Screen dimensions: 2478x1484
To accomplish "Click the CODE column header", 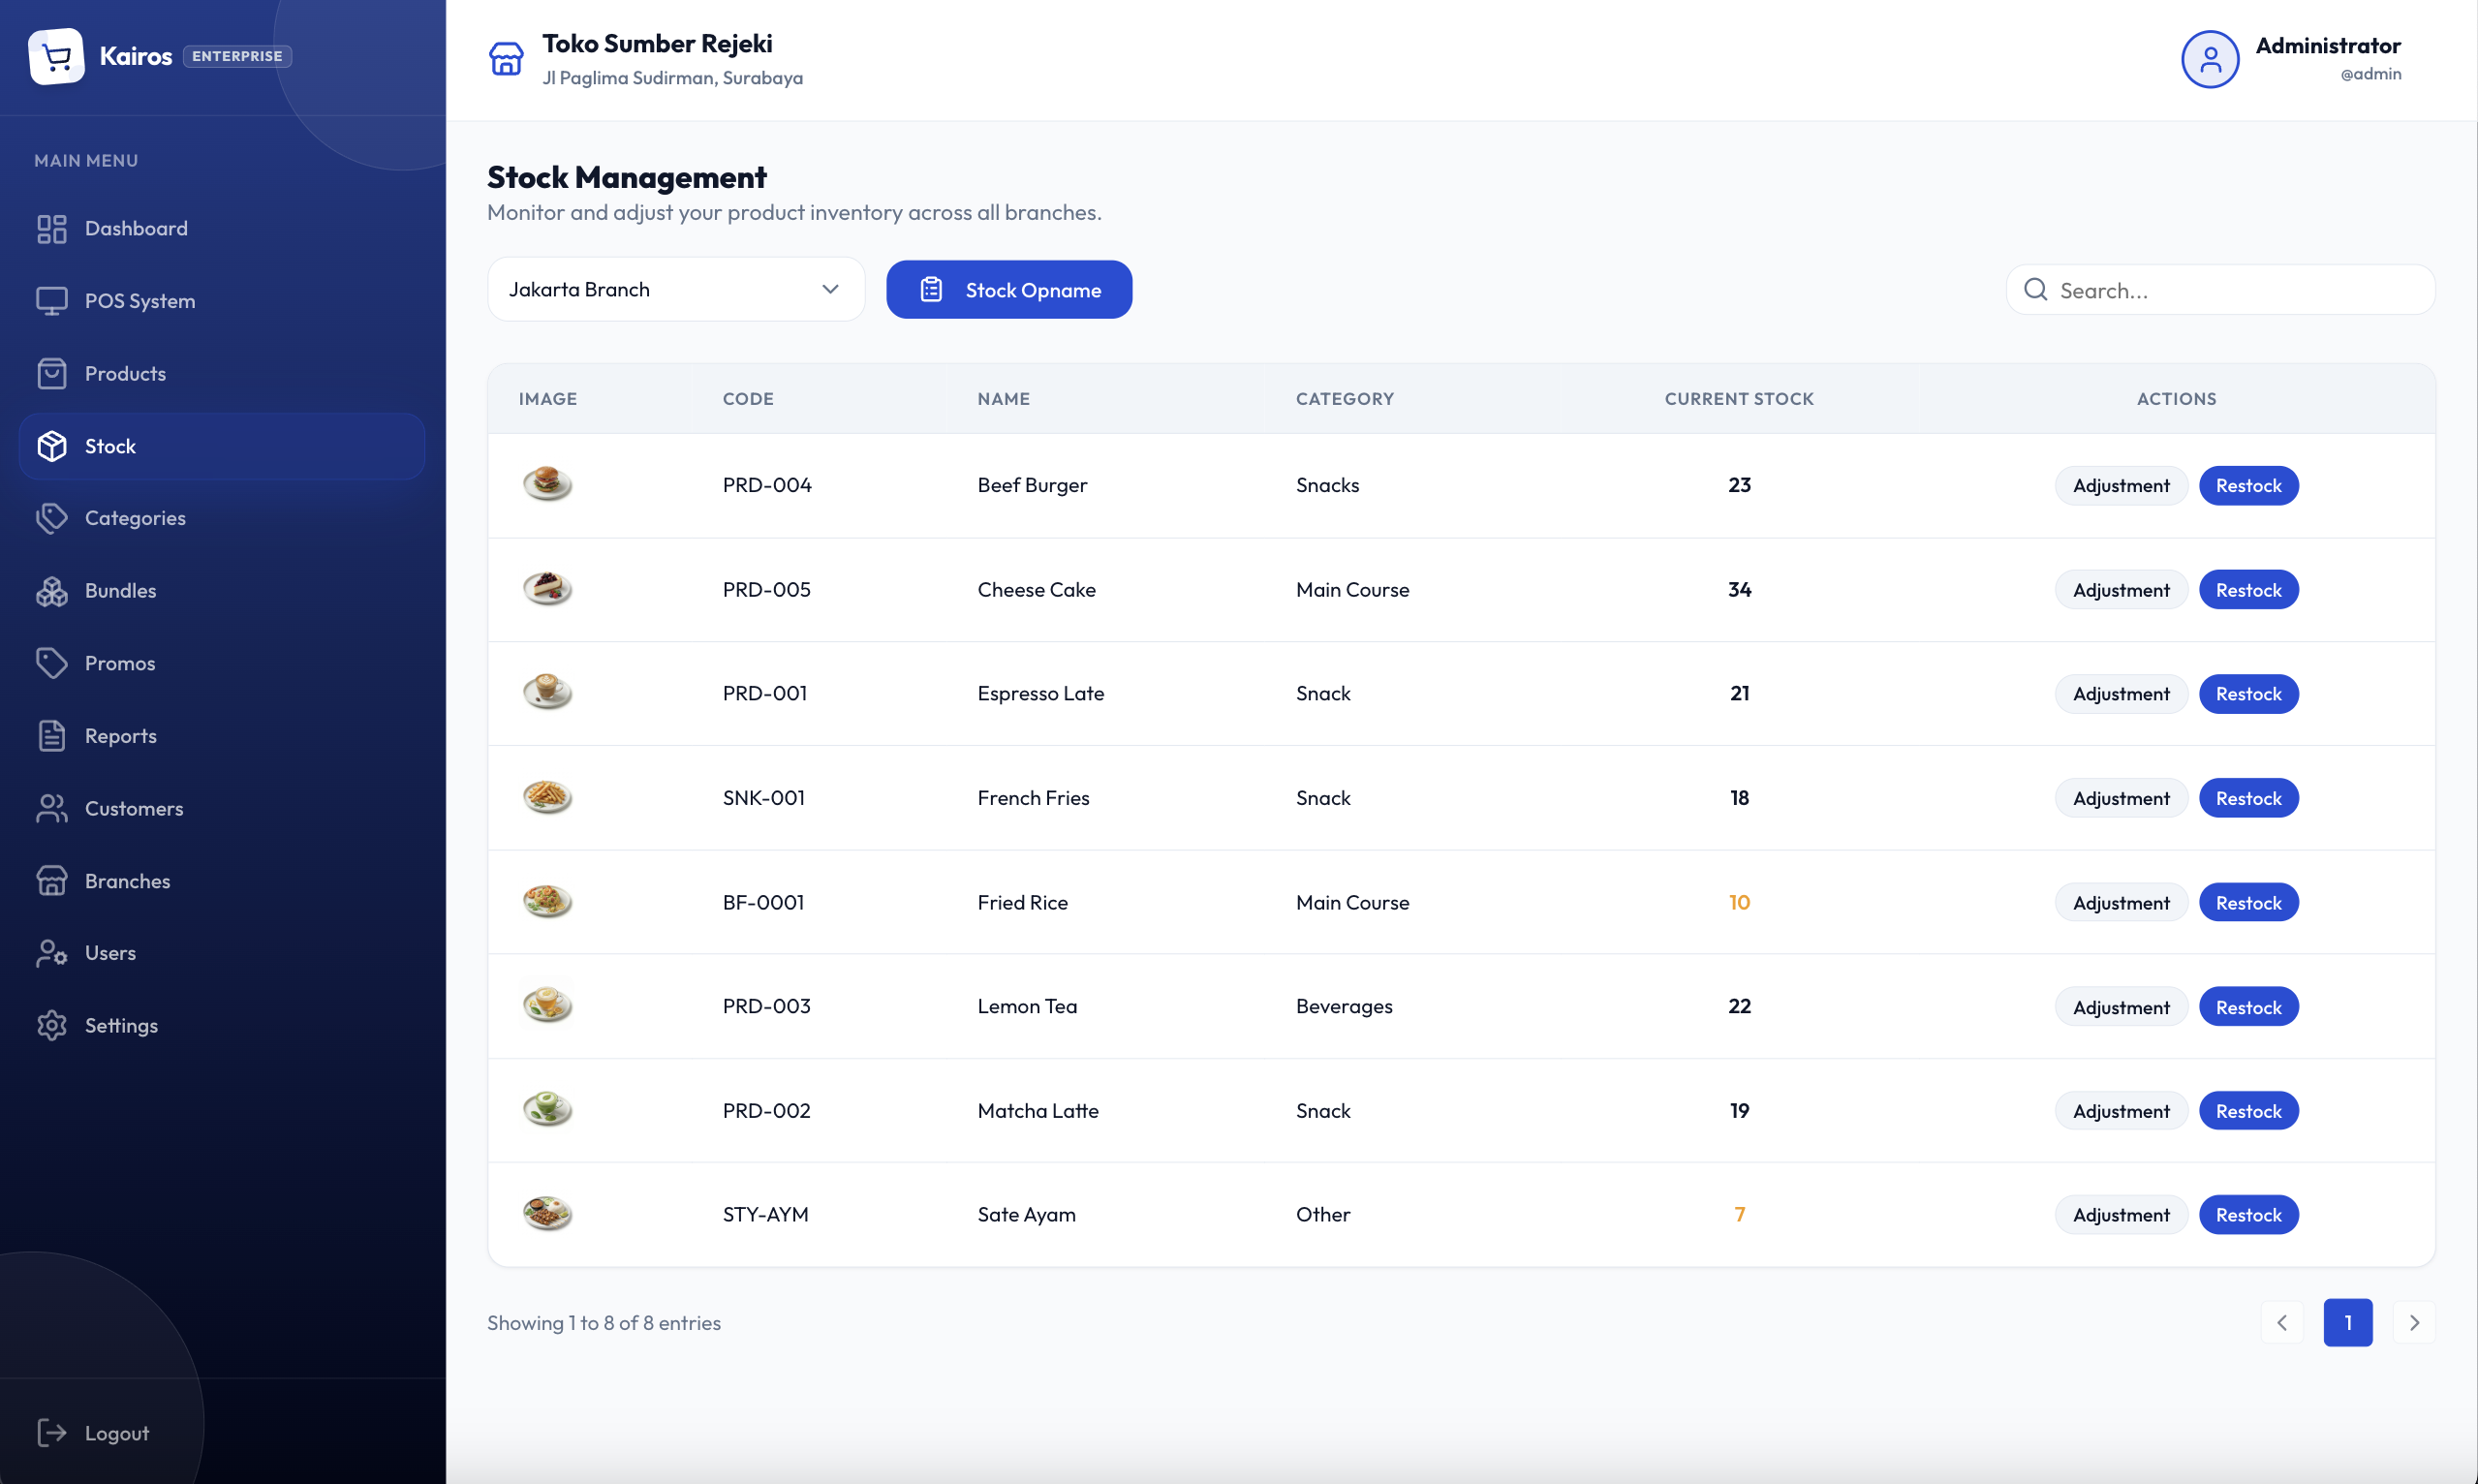I will pos(748,399).
